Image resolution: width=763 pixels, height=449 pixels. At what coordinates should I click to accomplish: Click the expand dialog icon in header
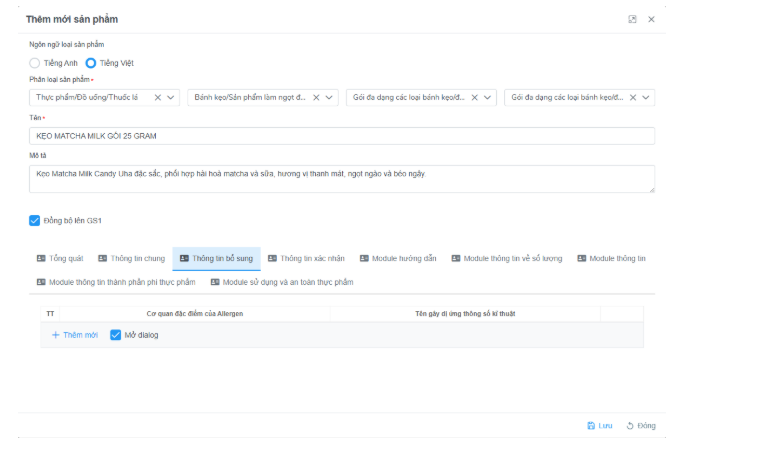pyautogui.click(x=632, y=19)
